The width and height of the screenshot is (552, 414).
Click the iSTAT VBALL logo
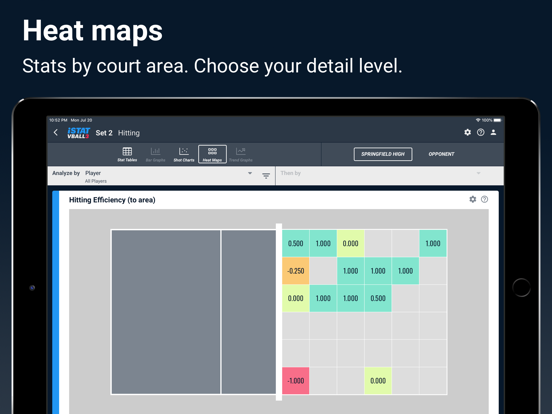(x=79, y=133)
